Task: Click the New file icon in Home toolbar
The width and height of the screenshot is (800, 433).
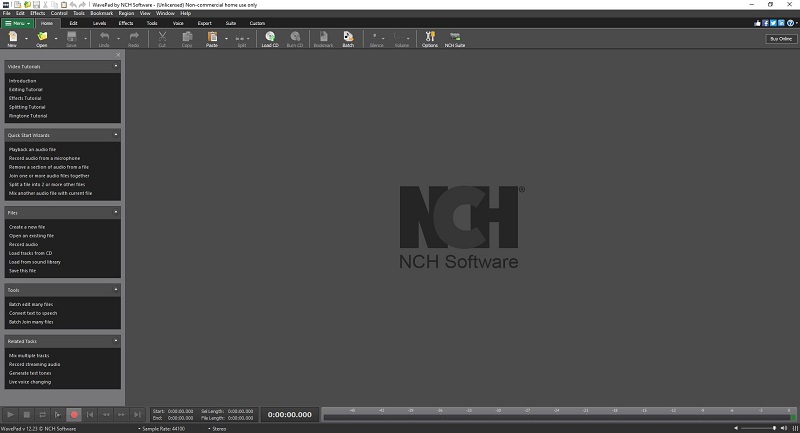Action: coord(12,36)
